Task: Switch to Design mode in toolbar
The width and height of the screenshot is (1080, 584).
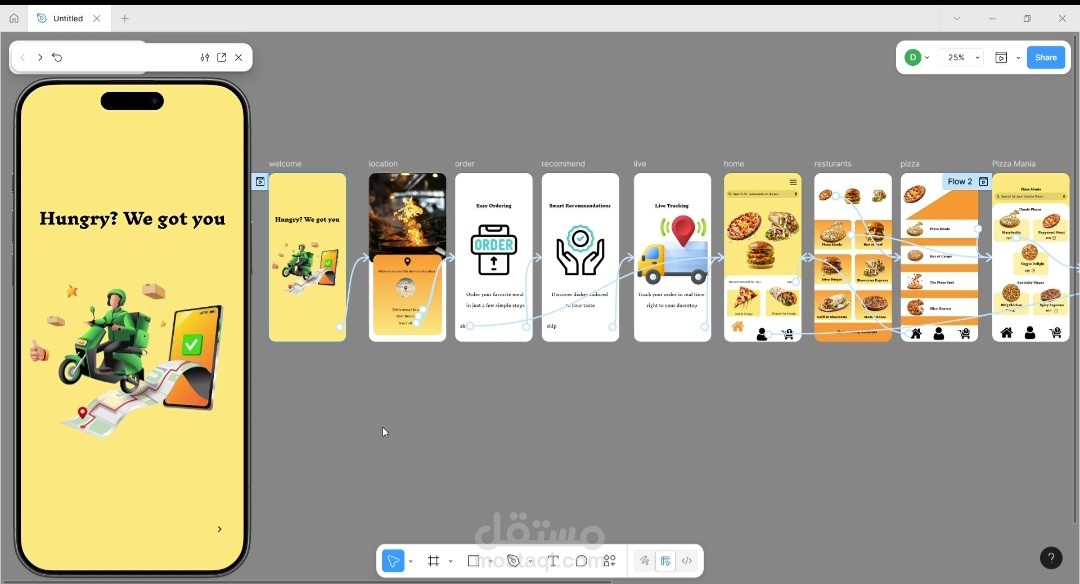Action: pyautogui.click(x=665, y=561)
